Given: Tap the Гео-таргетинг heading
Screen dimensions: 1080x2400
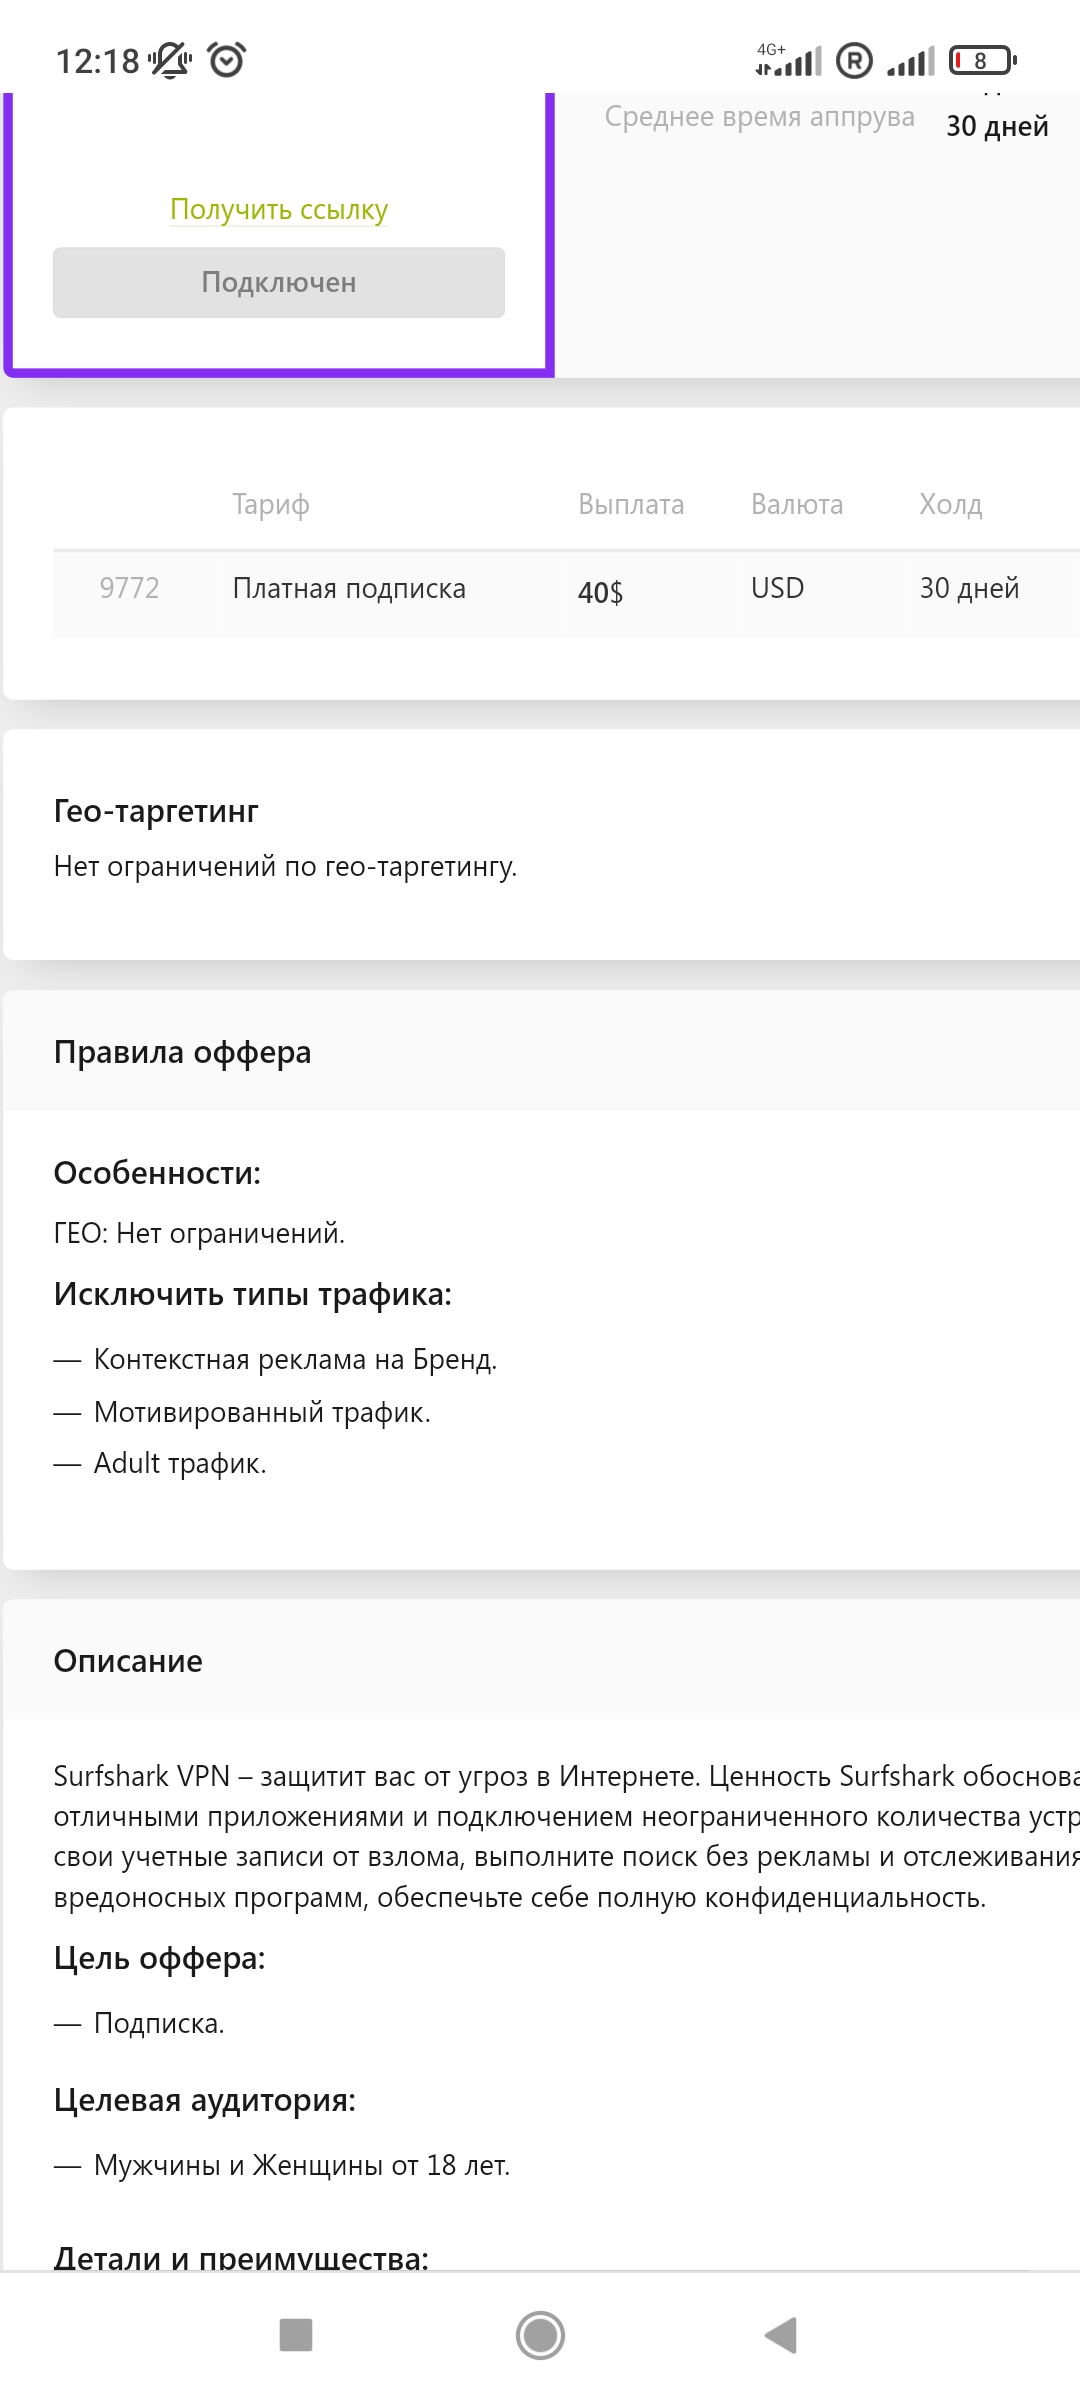Looking at the screenshot, I should coord(156,811).
